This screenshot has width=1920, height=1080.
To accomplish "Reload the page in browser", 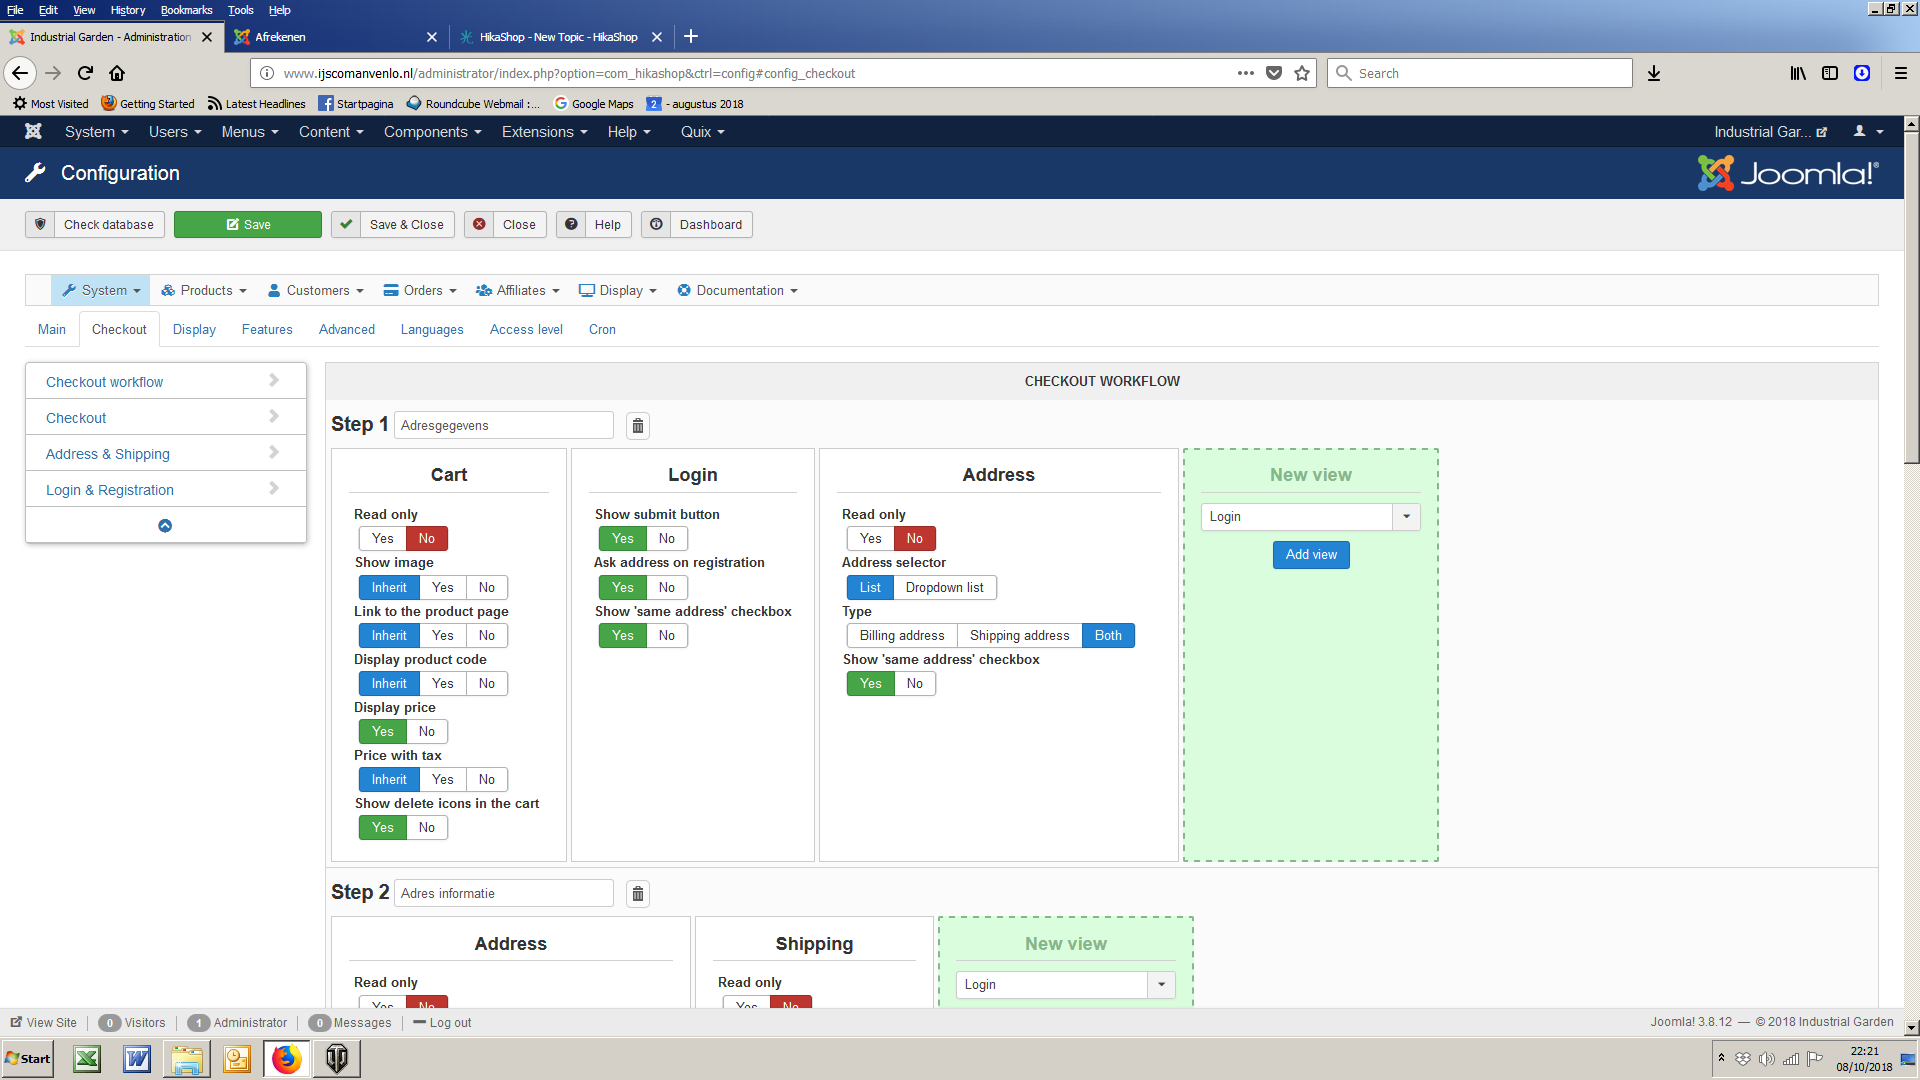I will [x=85, y=73].
